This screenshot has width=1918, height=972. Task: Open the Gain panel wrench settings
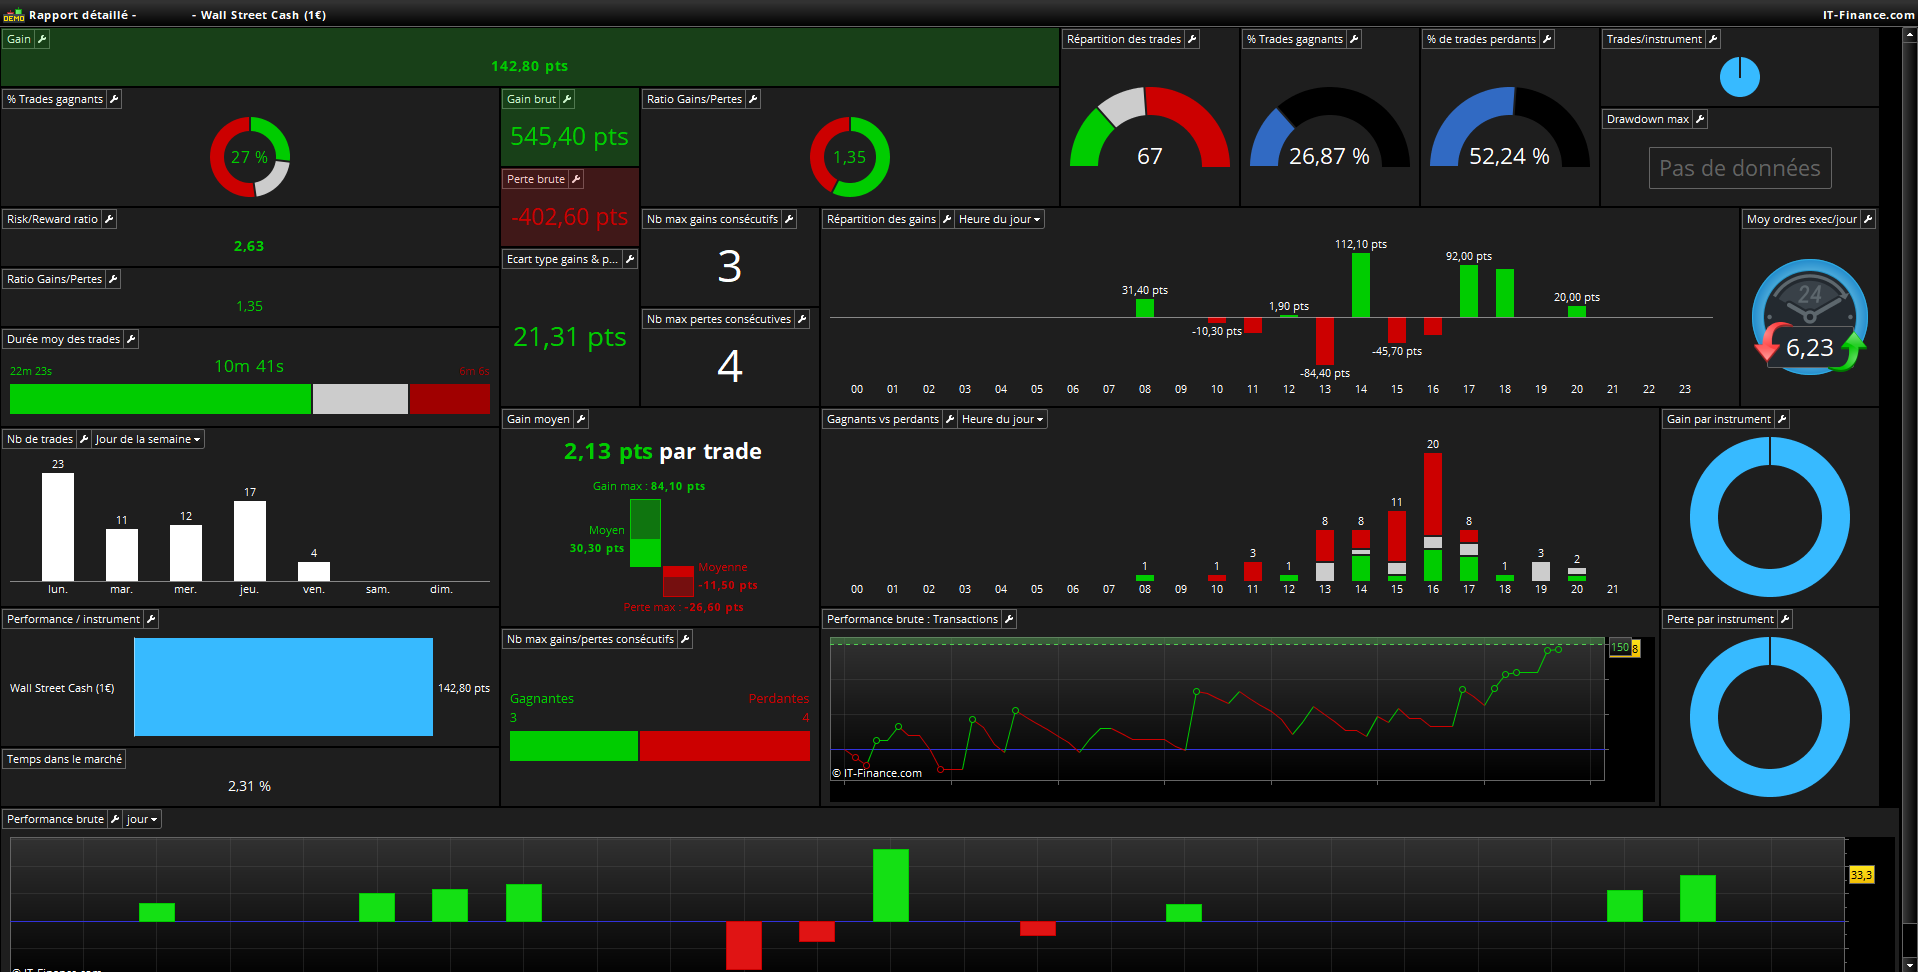42,39
